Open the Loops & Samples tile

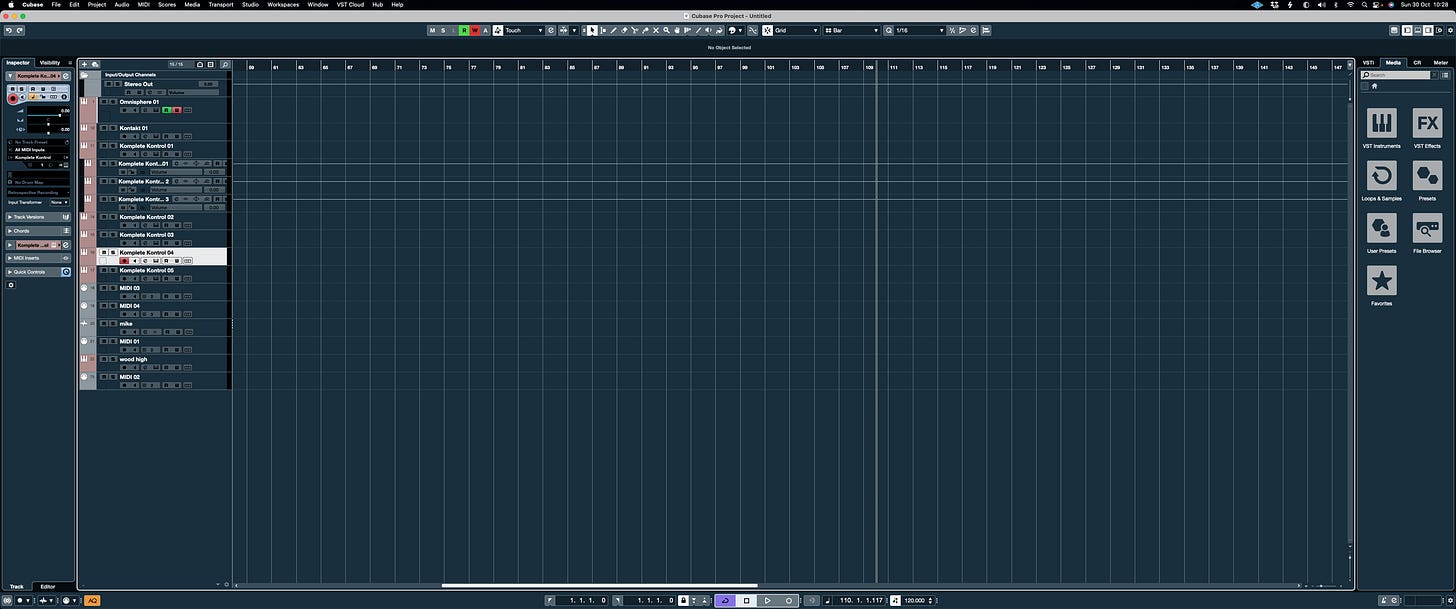tap(1381, 176)
